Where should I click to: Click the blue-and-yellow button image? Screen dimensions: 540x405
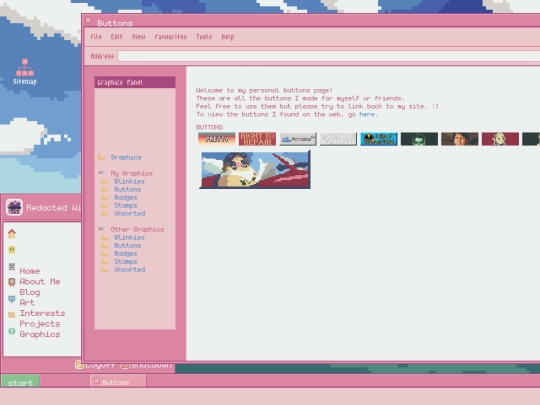pos(379,139)
